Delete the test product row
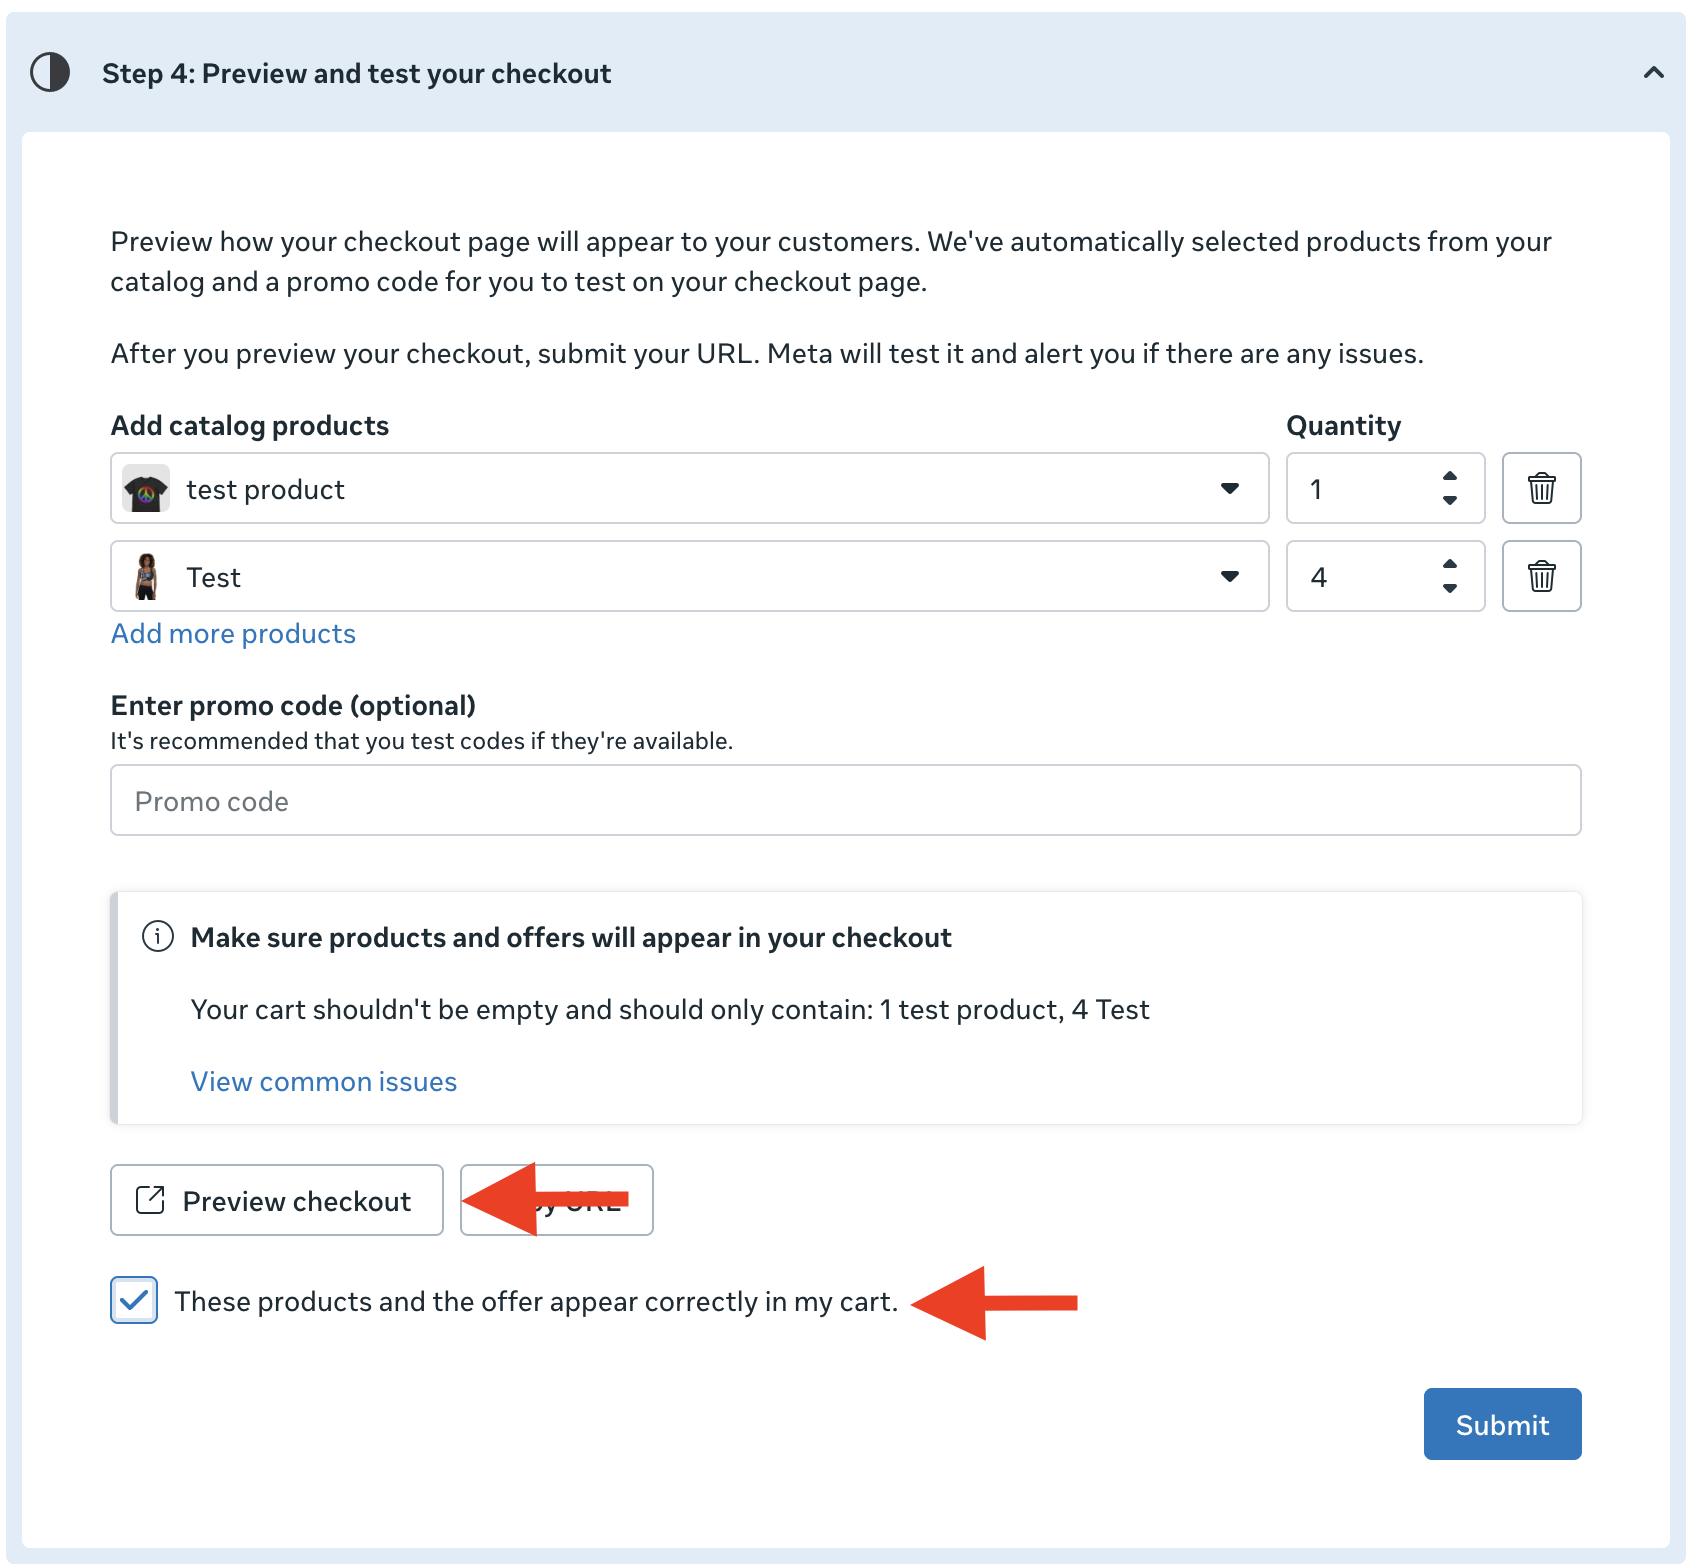 (x=1541, y=489)
